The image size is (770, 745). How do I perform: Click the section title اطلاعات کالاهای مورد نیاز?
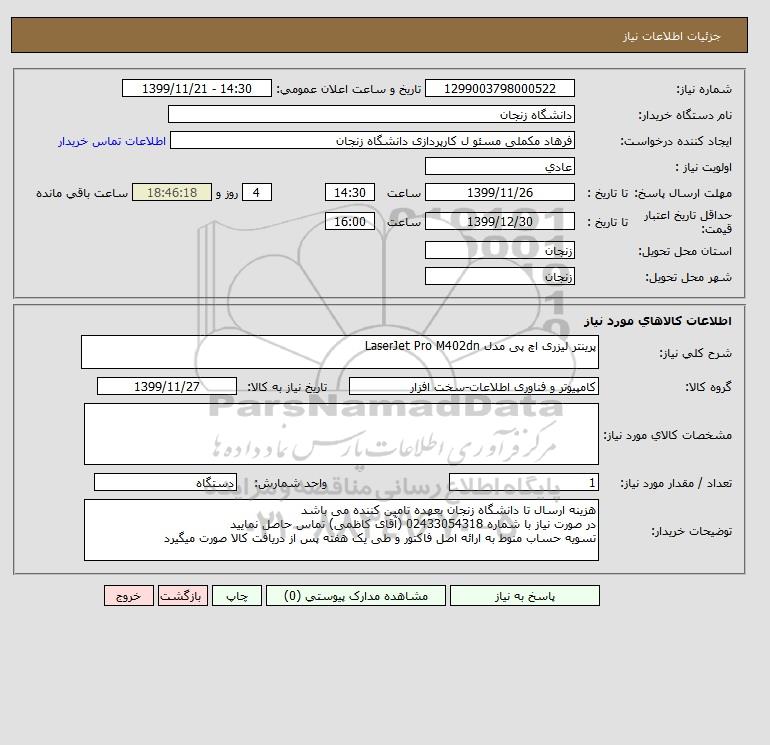(658, 321)
